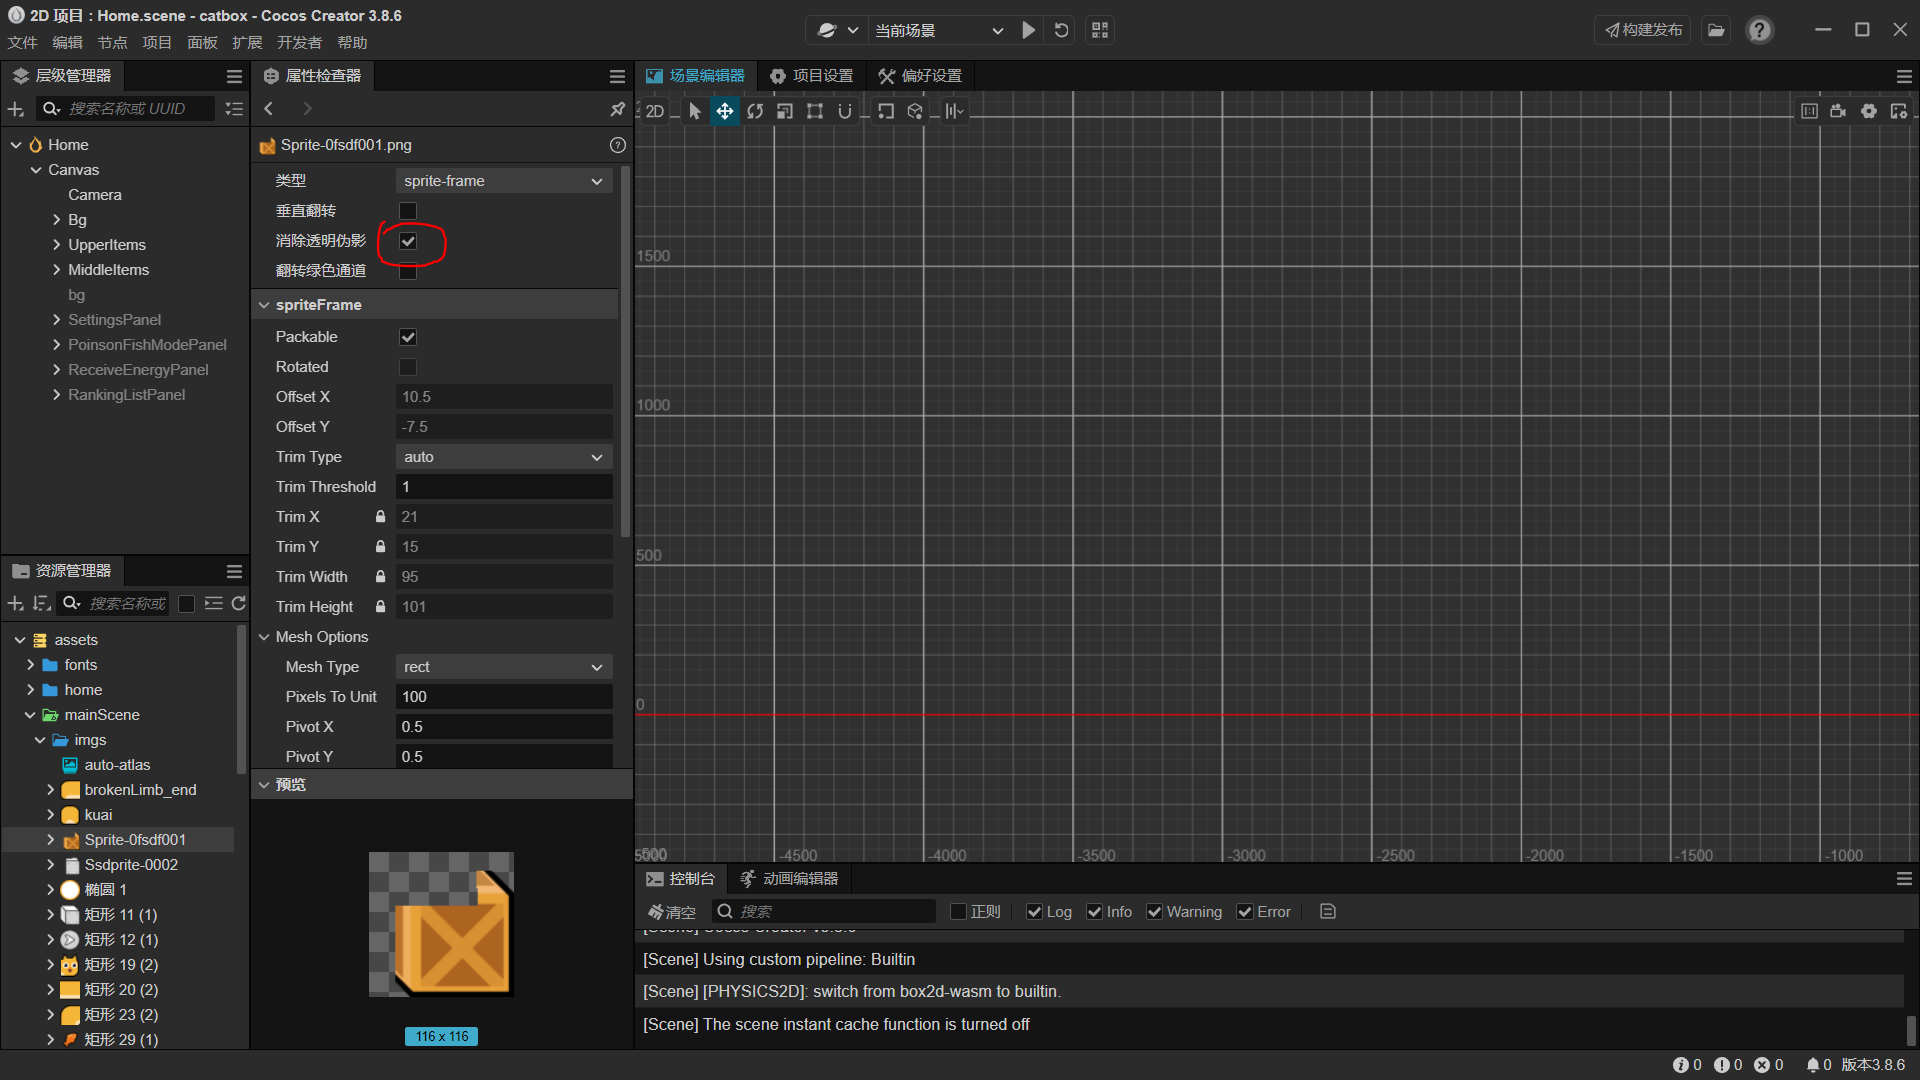Click the 构建发布 button
Viewport: 1920px width, 1080px height.
pos(1643,30)
